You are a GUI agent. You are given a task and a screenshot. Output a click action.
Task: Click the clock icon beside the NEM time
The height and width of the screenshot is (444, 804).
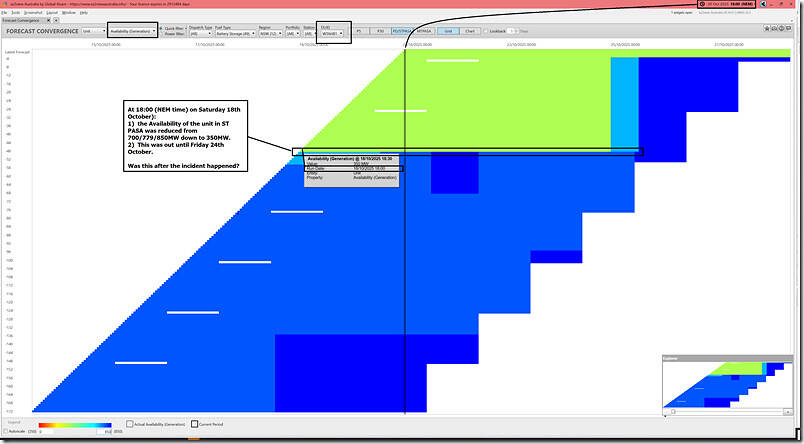pos(702,4)
